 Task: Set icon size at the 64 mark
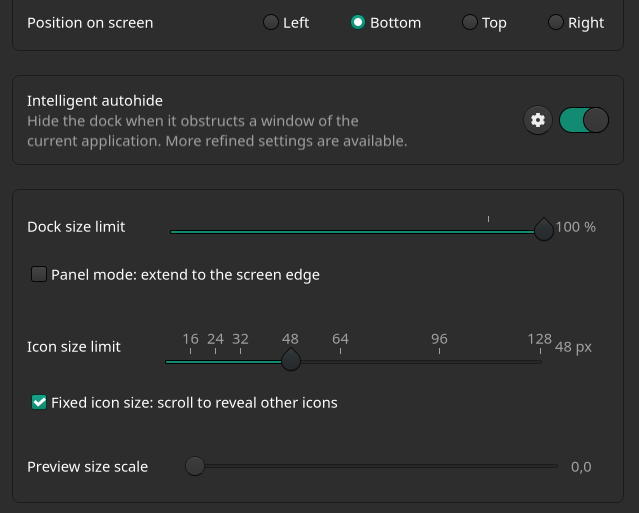tap(340, 360)
